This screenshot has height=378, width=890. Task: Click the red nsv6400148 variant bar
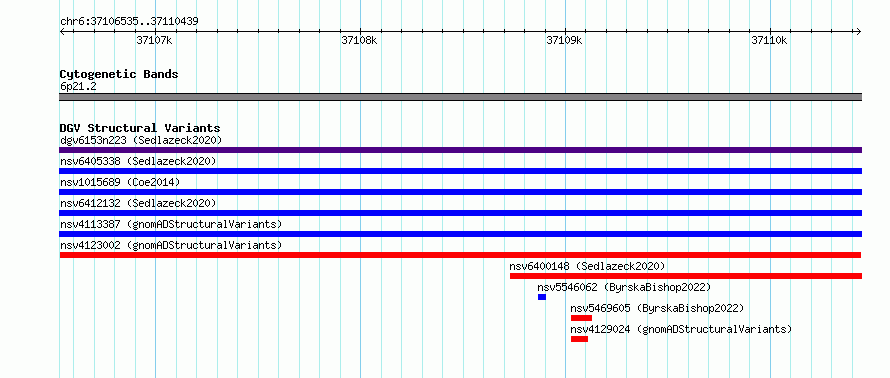pos(686,276)
